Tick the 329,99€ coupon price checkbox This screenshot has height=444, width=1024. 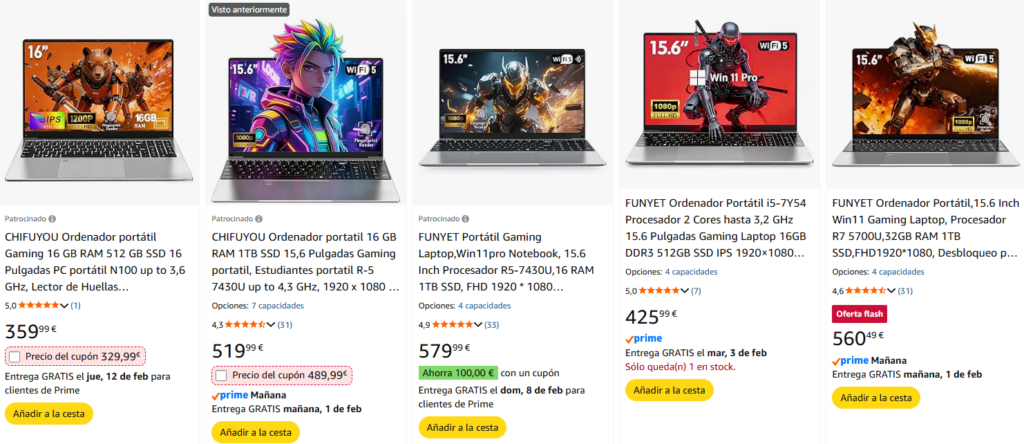(x=14, y=356)
